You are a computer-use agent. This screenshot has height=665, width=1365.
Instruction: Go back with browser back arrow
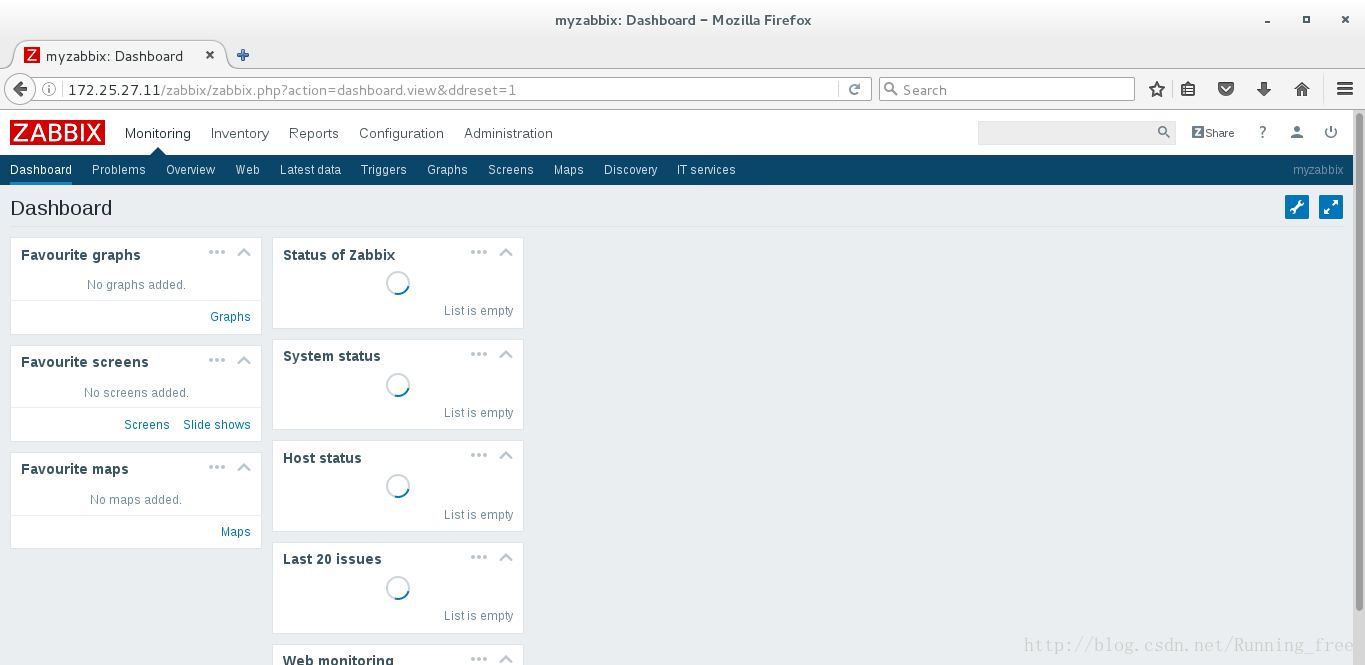[19, 89]
